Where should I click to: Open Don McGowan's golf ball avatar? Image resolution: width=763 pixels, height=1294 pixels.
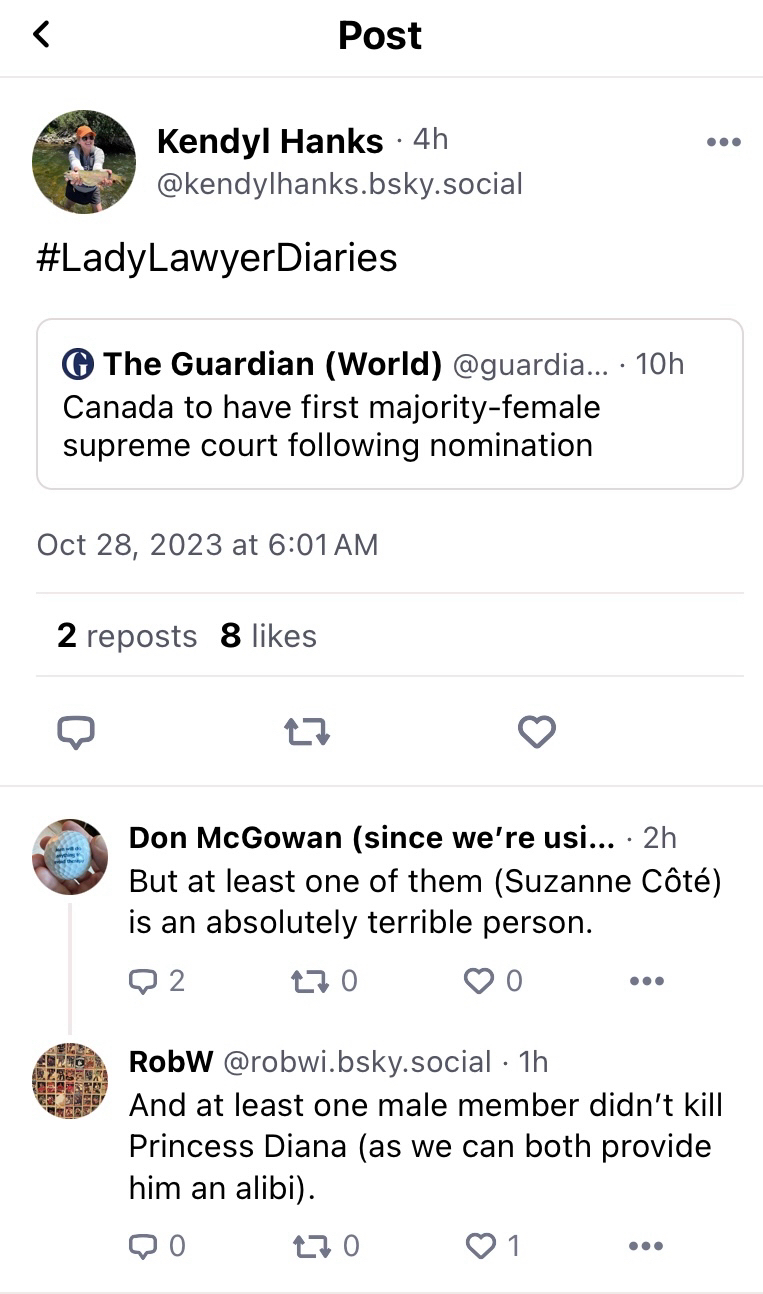pos(70,856)
